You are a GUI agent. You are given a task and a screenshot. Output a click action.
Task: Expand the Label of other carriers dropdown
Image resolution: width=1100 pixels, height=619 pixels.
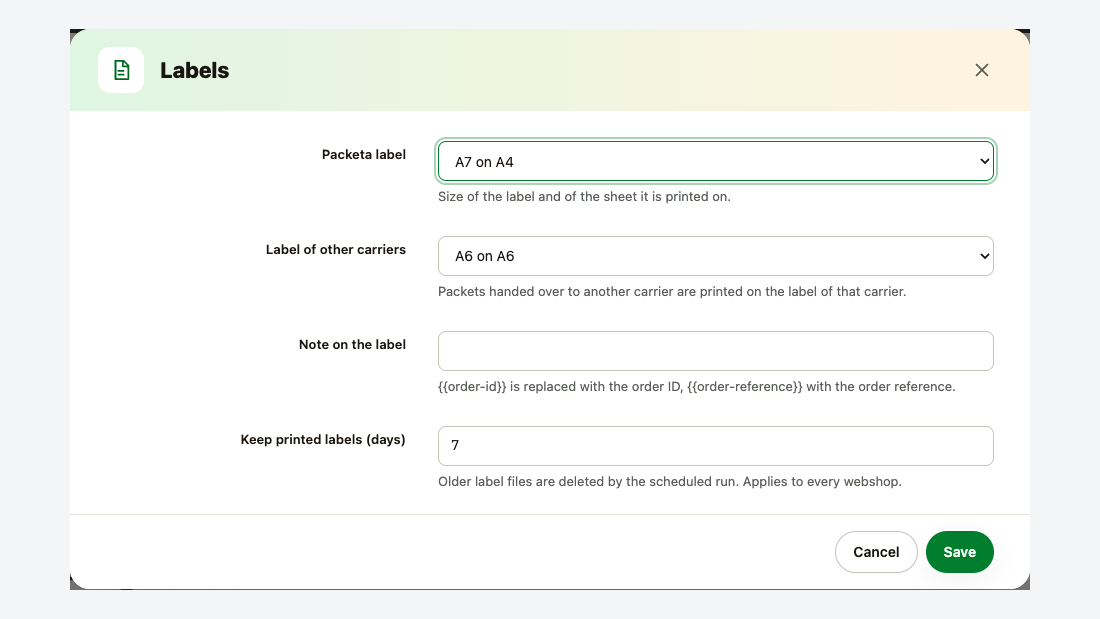(716, 256)
